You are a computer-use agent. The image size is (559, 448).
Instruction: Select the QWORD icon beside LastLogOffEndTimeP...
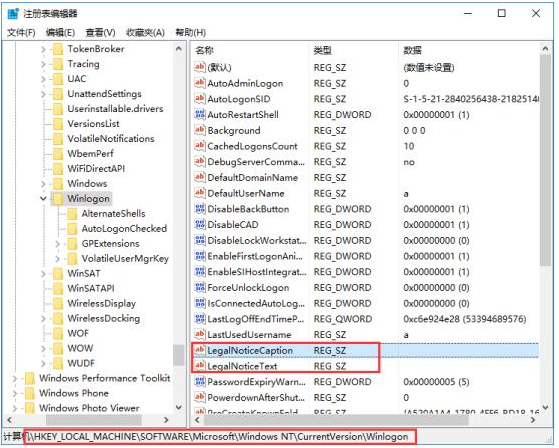[x=200, y=319]
